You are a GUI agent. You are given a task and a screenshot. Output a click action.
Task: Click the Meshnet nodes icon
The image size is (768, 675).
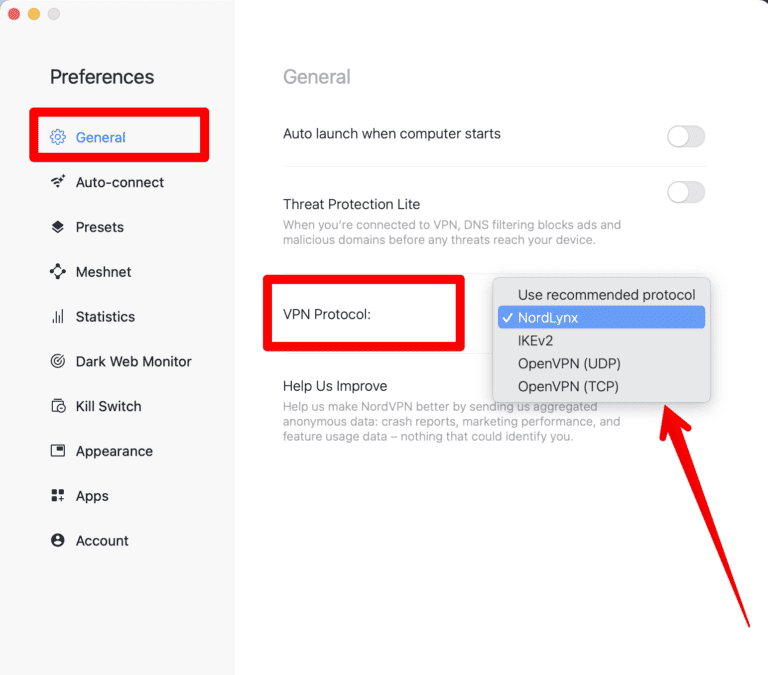(x=58, y=272)
